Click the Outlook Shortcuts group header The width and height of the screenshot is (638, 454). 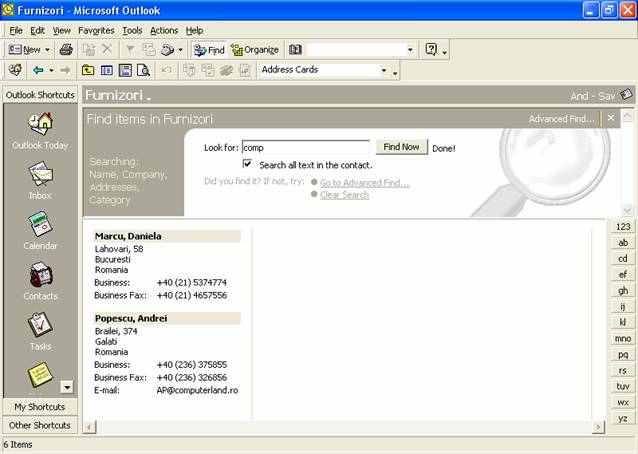40,95
